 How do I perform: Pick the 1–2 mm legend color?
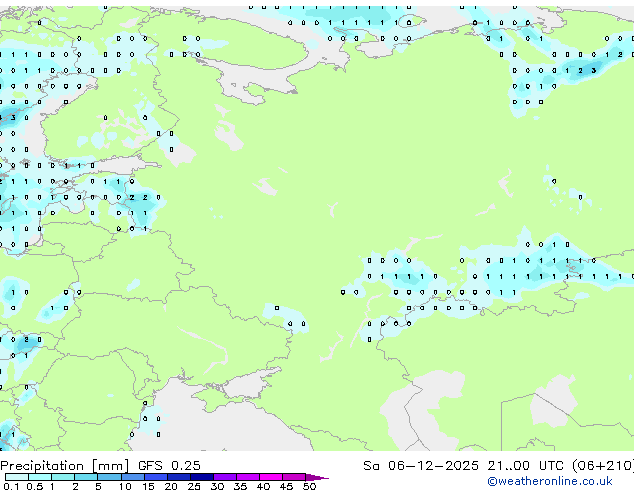63,477
